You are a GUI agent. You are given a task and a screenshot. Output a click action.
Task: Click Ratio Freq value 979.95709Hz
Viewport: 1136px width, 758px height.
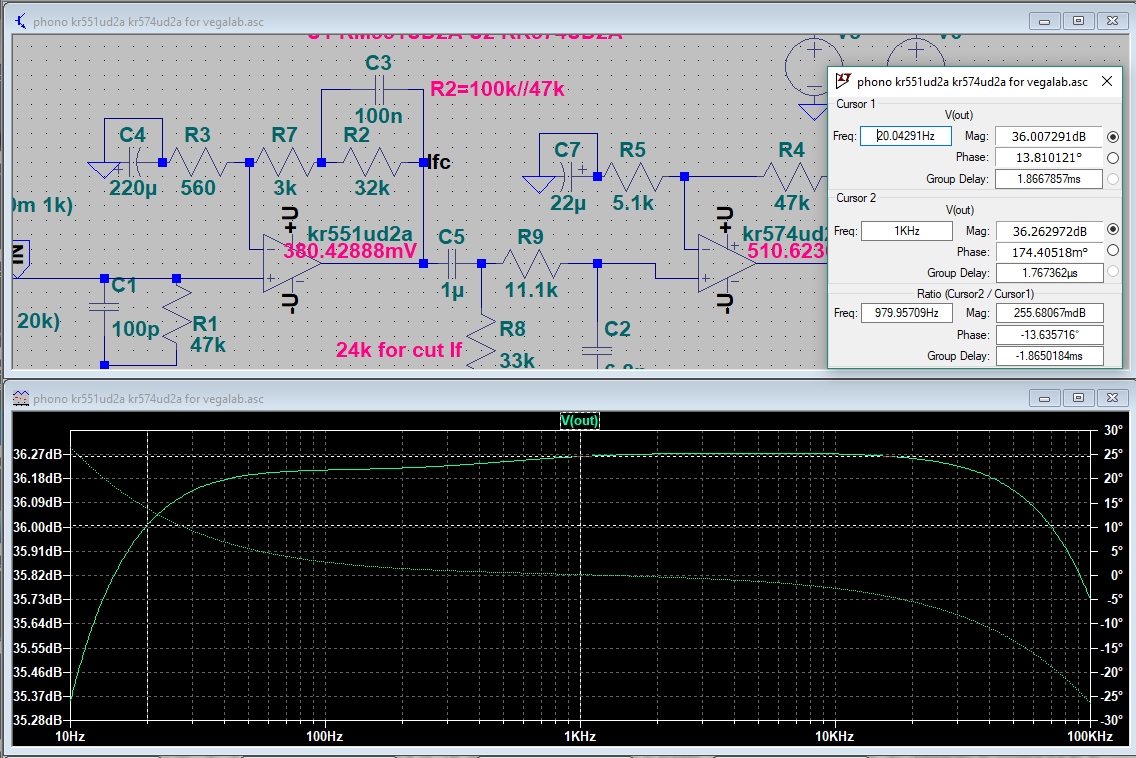coord(906,313)
